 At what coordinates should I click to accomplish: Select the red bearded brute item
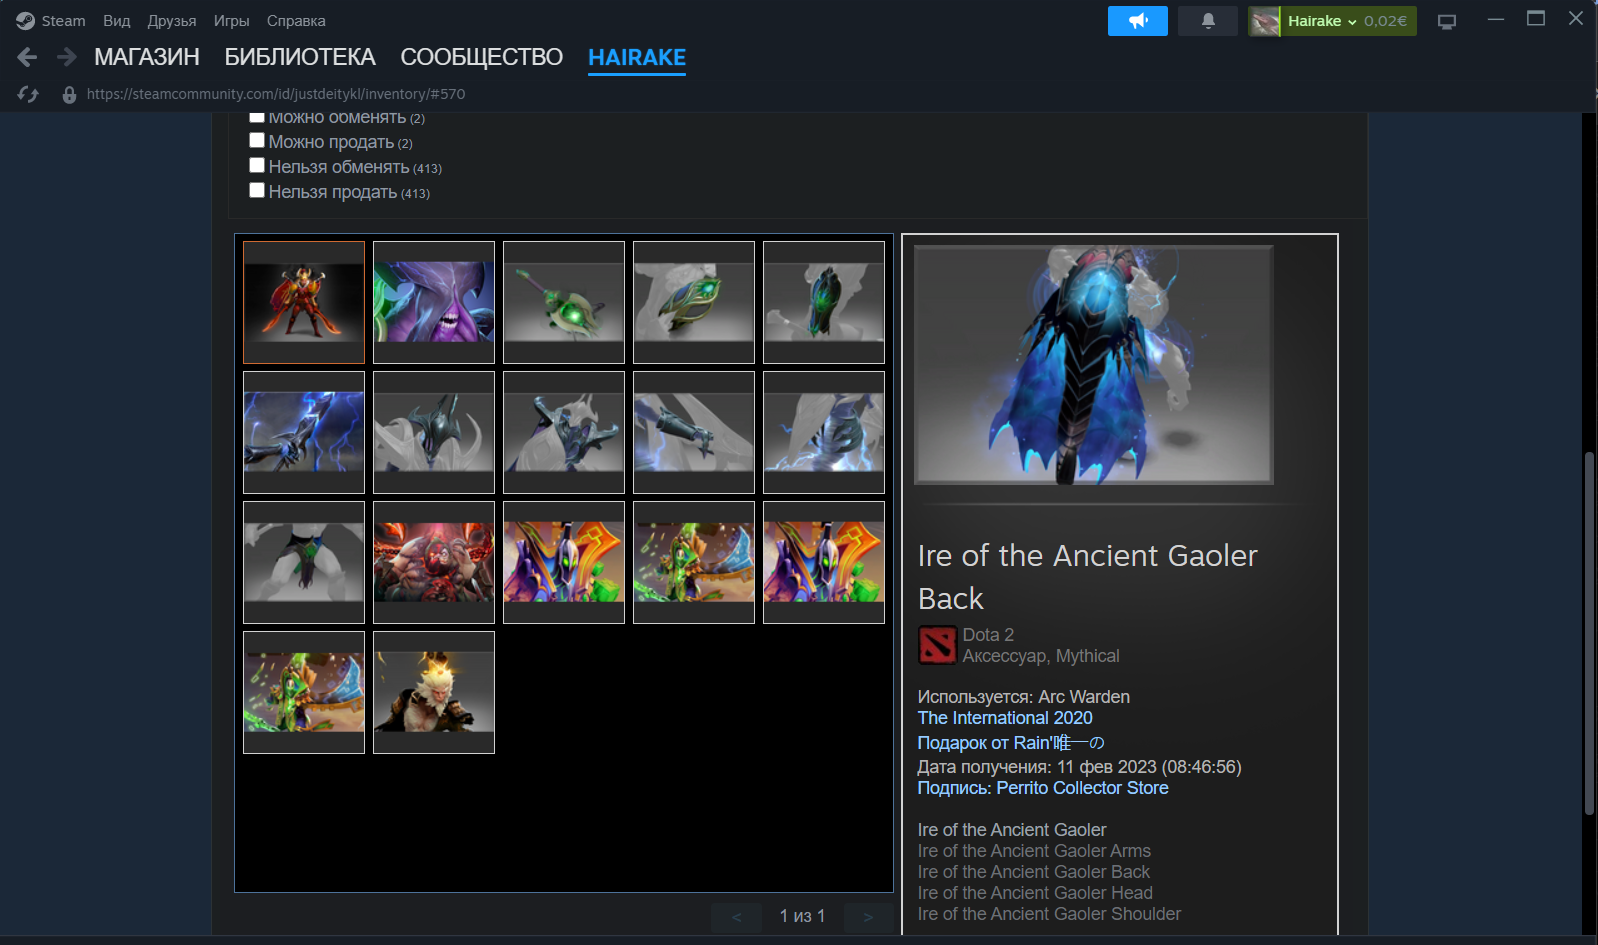[x=434, y=562]
